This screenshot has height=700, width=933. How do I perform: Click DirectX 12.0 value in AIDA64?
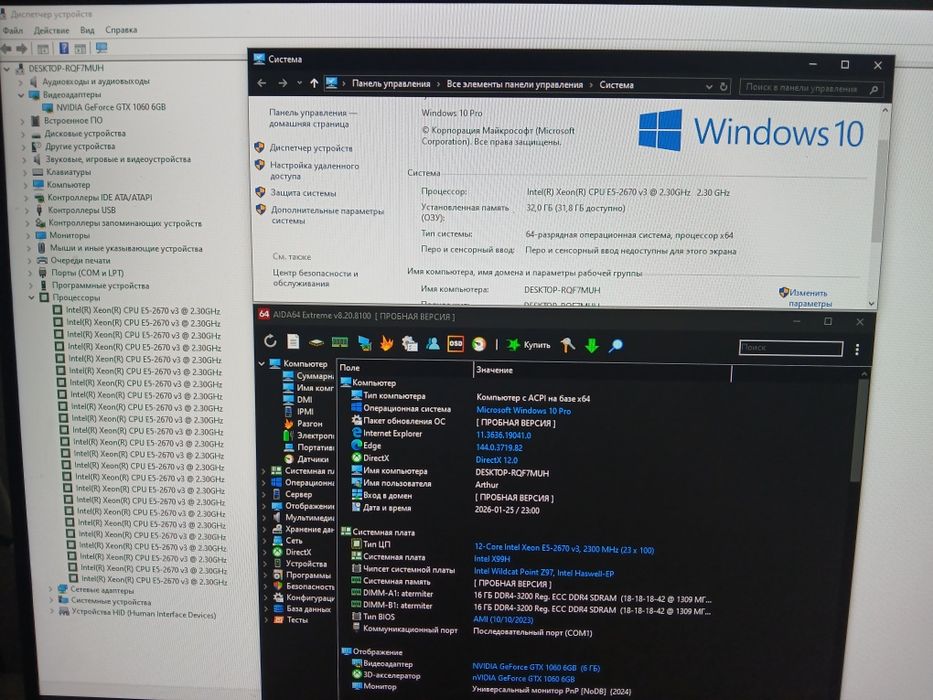click(x=497, y=460)
